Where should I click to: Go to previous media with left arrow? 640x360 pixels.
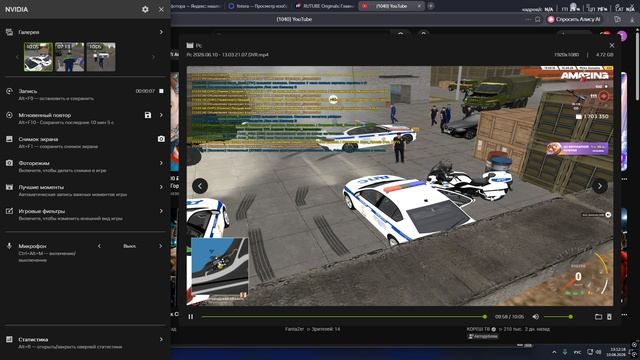click(200, 186)
